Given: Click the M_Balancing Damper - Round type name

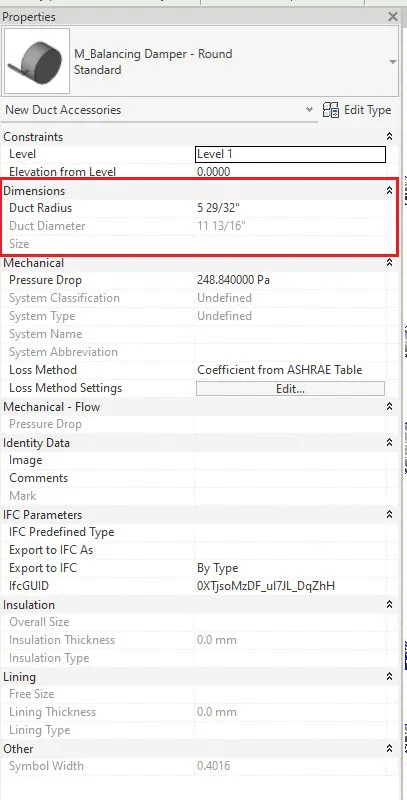Looking at the screenshot, I should click(x=153, y=54).
